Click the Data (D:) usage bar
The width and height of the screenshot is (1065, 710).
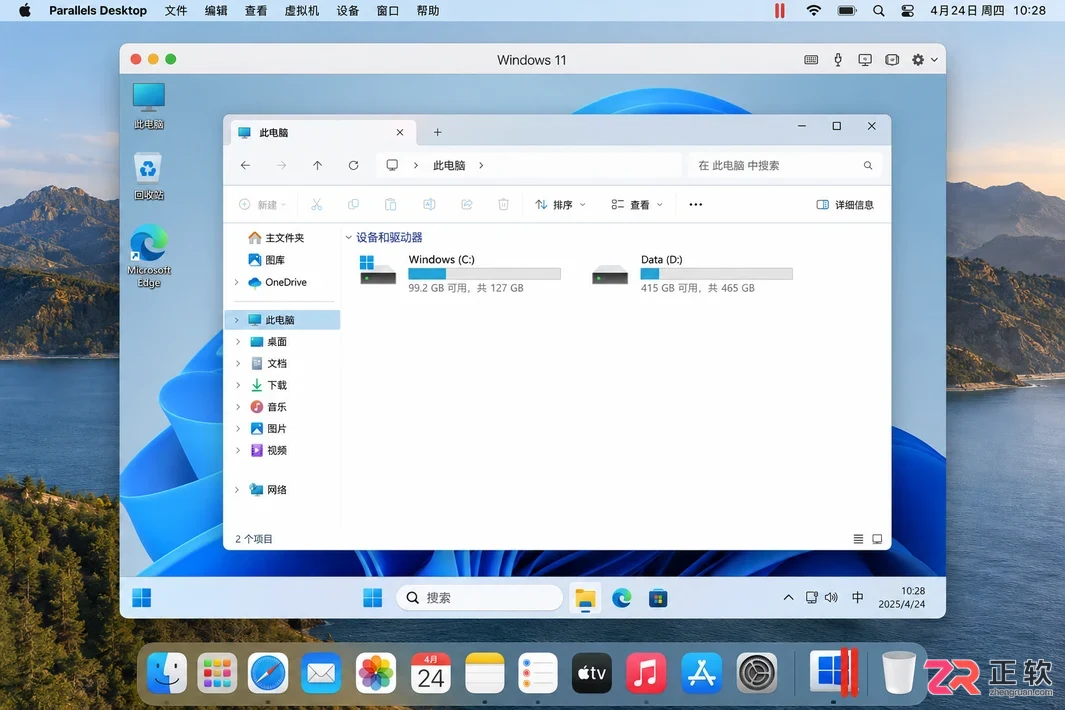(717, 274)
